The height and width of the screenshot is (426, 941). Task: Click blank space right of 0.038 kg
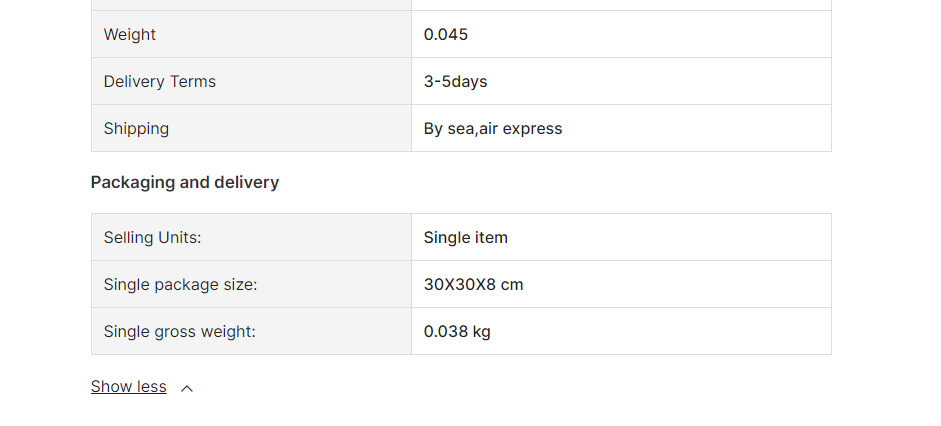coord(660,331)
